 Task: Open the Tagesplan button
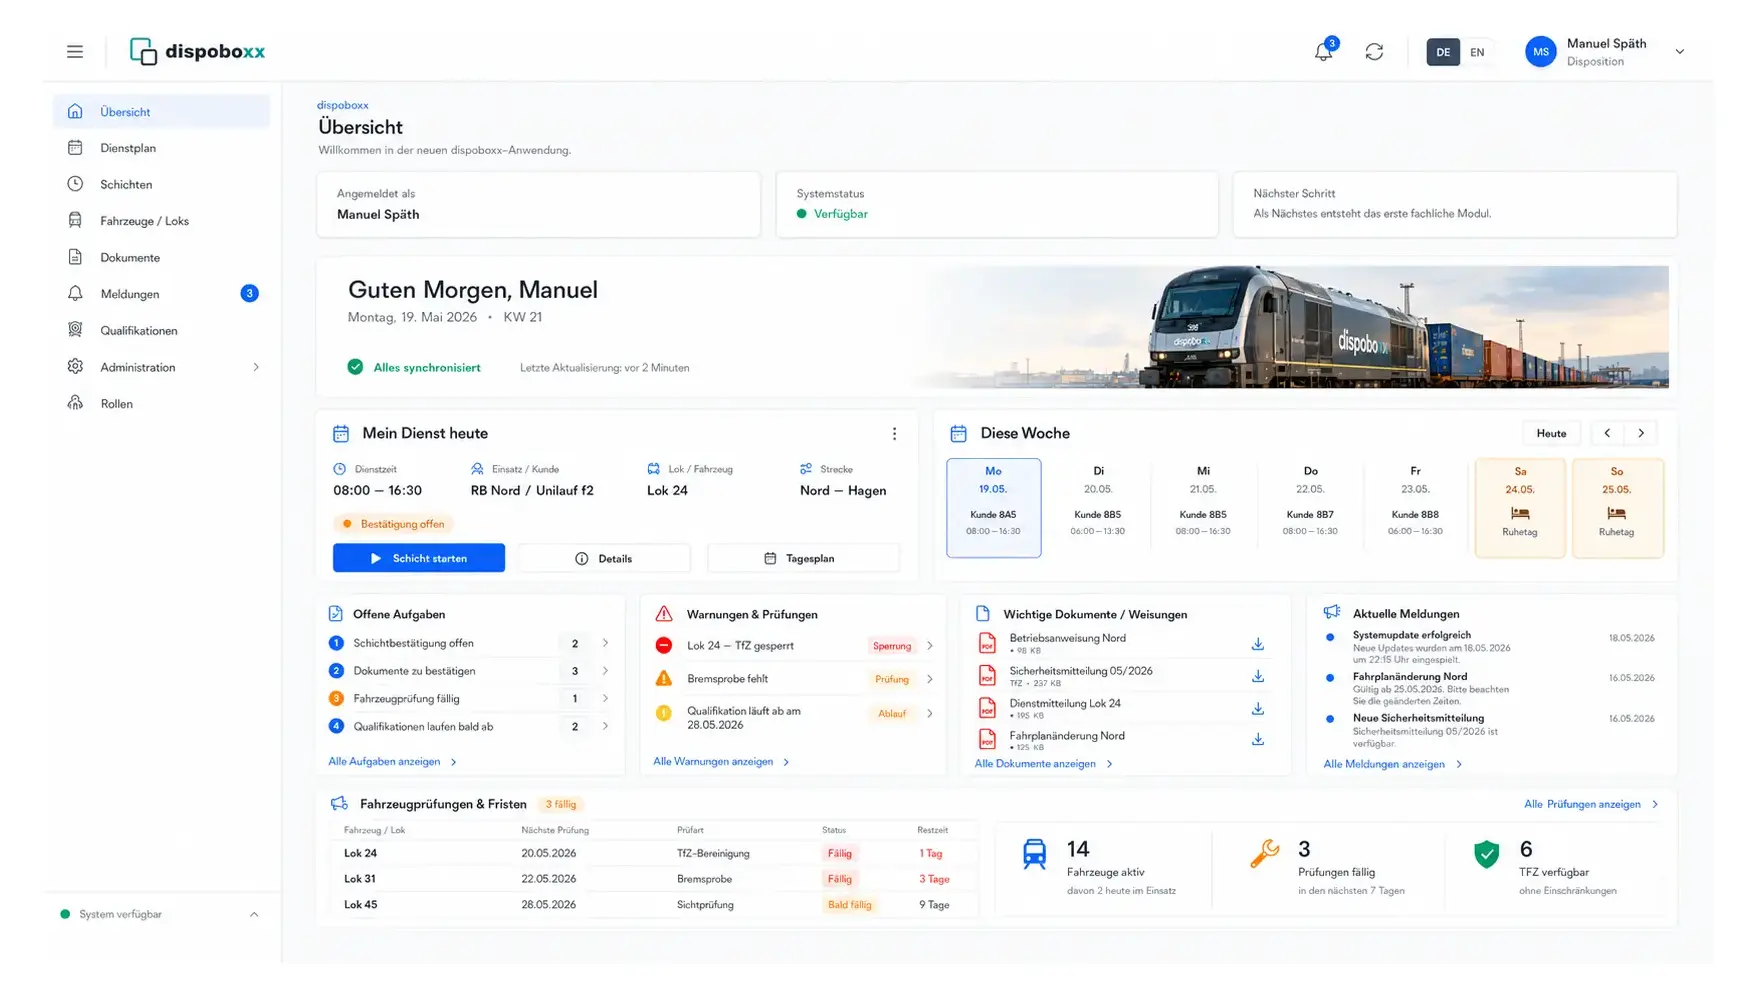tap(803, 558)
